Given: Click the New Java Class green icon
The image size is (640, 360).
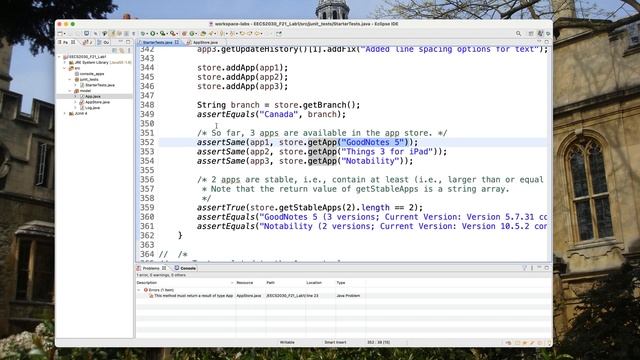Looking at the screenshot, I should tap(192, 33).
